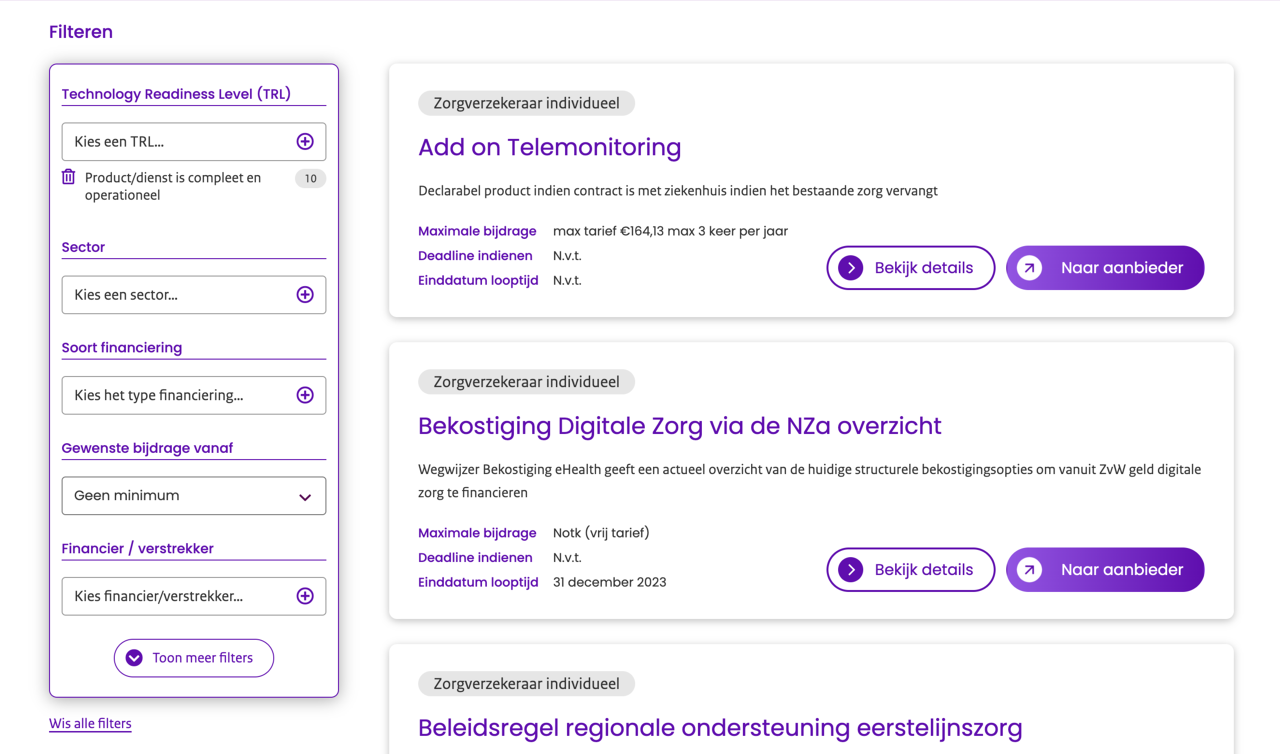This screenshot has height=754, width=1280.
Task: Open Add on Telemonitoring title link
Action: click(549, 147)
